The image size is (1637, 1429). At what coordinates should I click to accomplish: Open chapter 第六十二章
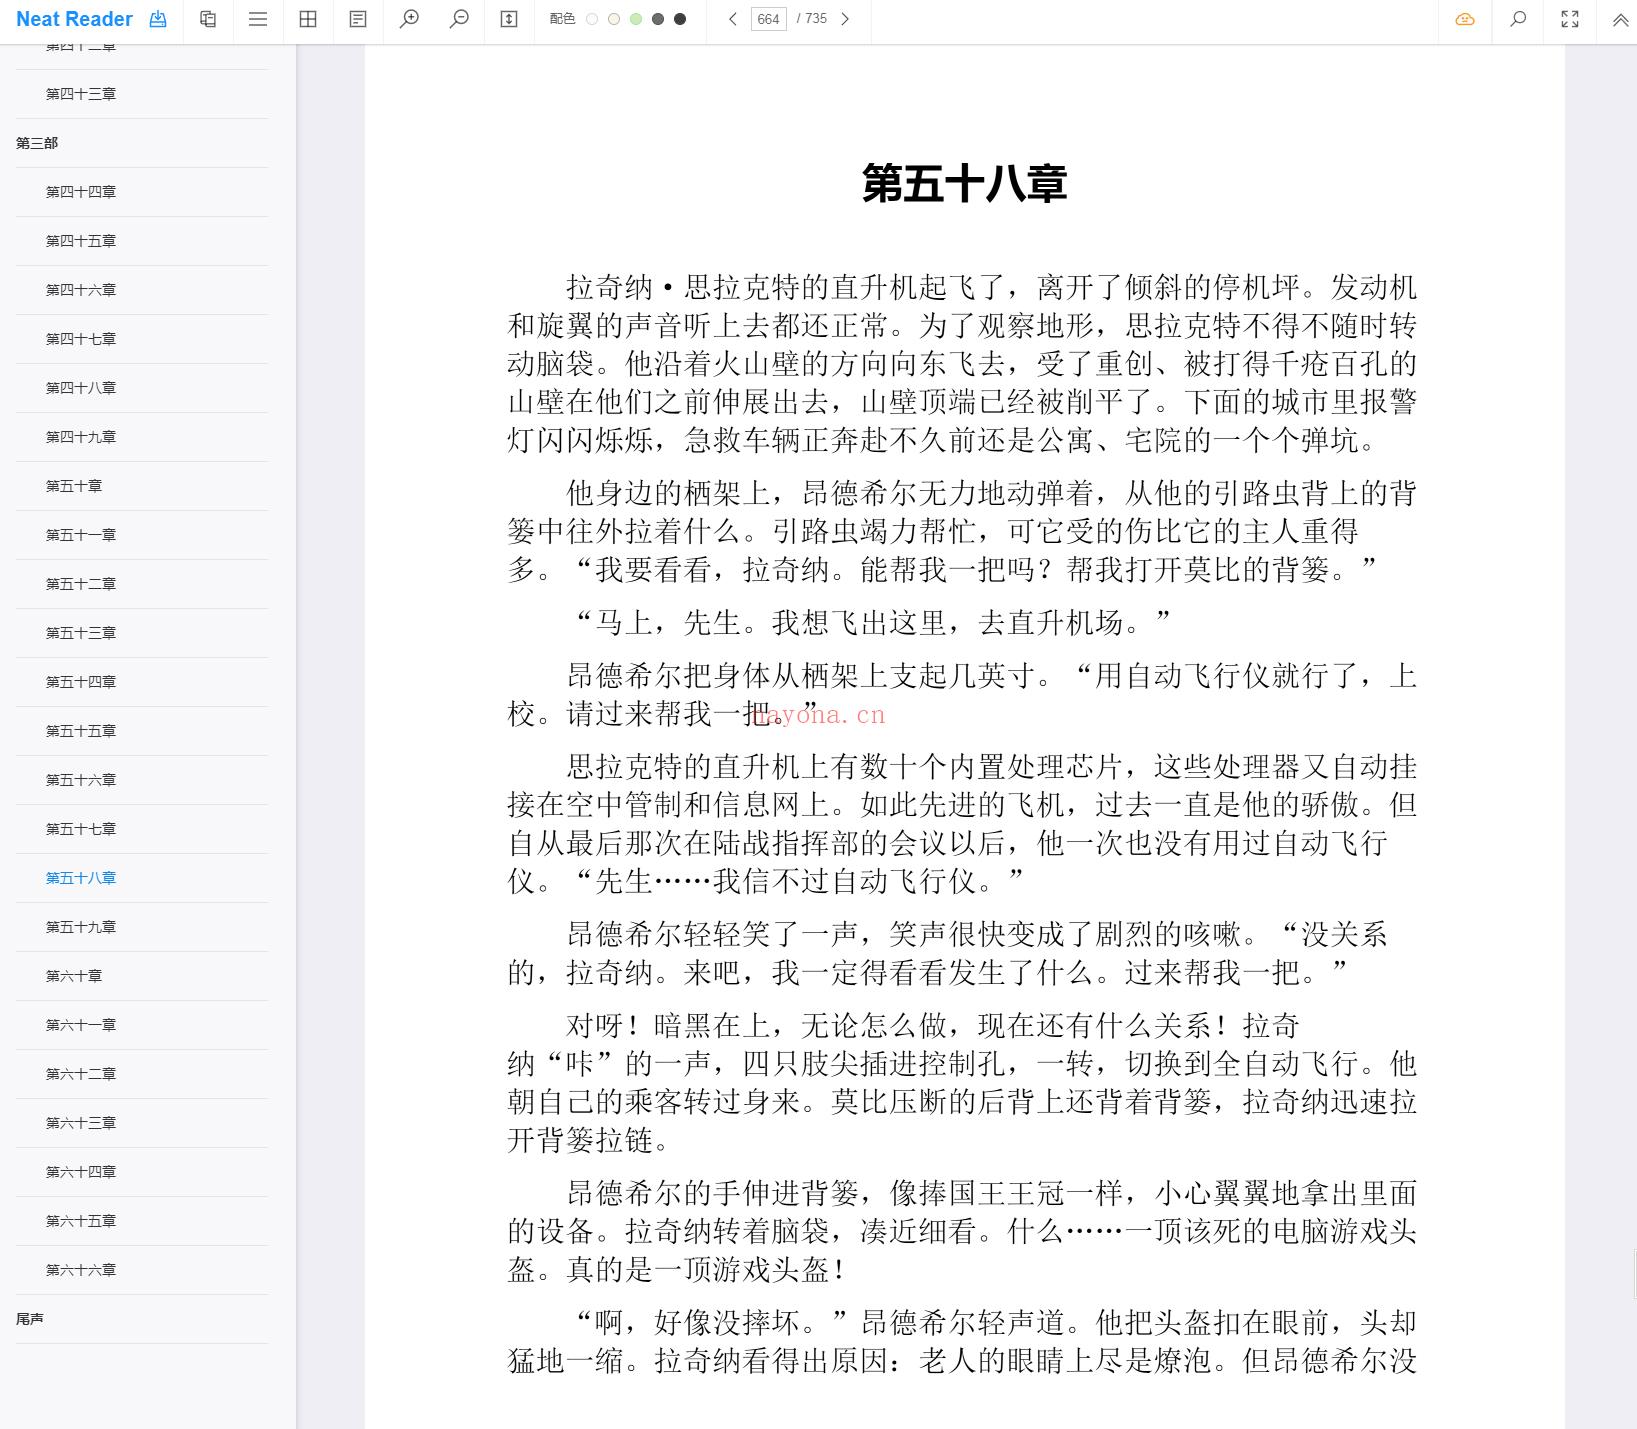click(x=81, y=1074)
